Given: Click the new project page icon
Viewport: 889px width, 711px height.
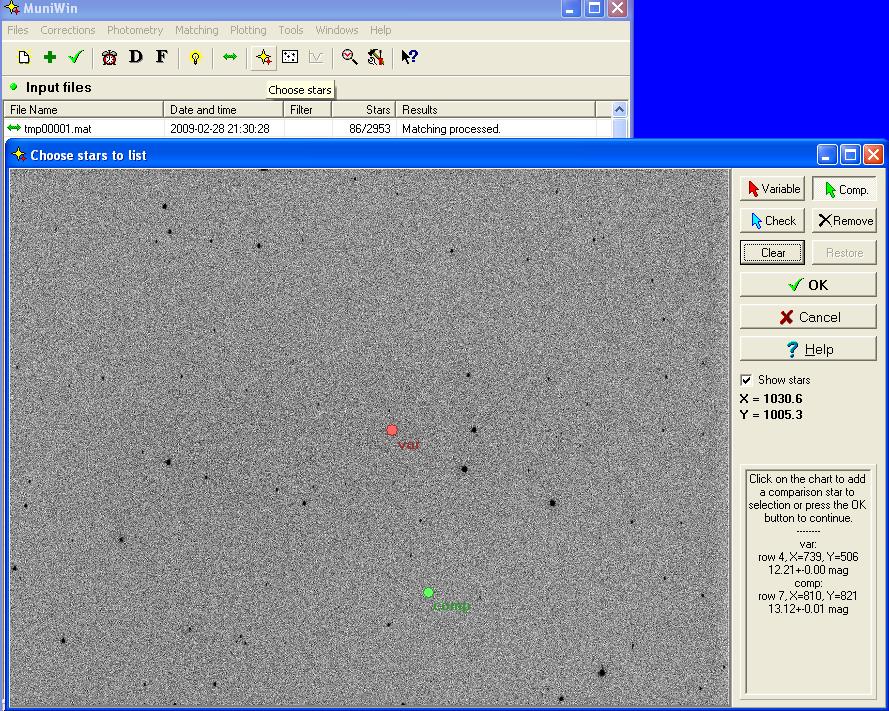Looking at the screenshot, I should (24, 58).
